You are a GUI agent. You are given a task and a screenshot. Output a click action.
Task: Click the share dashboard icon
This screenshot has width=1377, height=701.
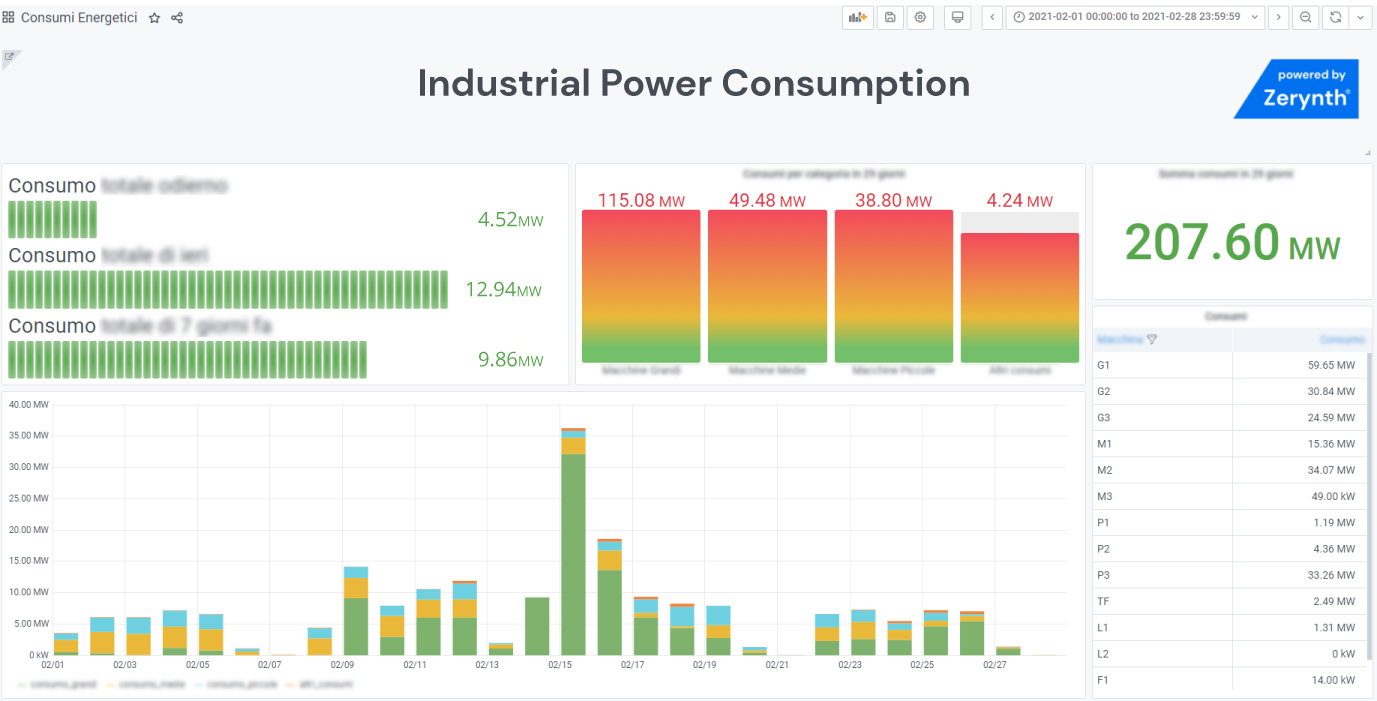[176, 17]
